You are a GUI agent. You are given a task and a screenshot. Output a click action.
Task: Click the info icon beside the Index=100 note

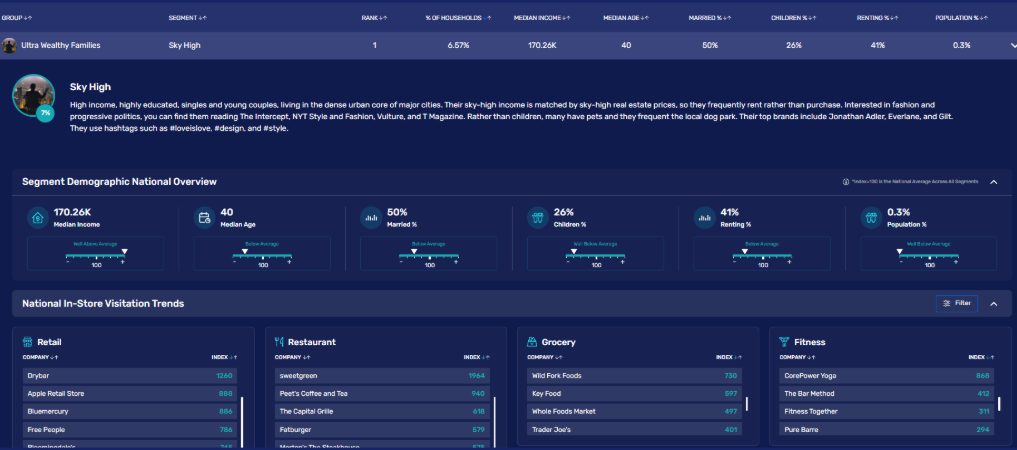click(846, 182)
